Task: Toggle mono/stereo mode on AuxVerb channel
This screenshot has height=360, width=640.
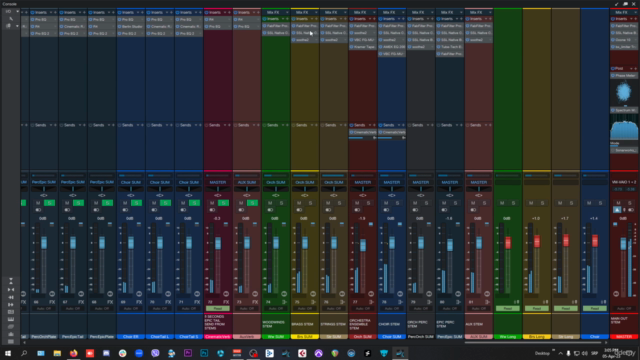Action: (241, 210)
